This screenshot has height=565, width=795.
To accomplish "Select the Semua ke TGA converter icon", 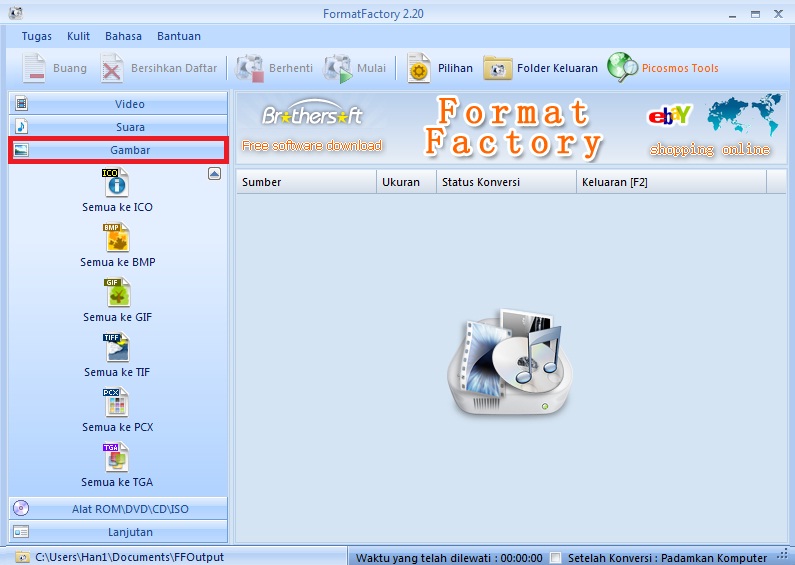I will tap(116, 457).
